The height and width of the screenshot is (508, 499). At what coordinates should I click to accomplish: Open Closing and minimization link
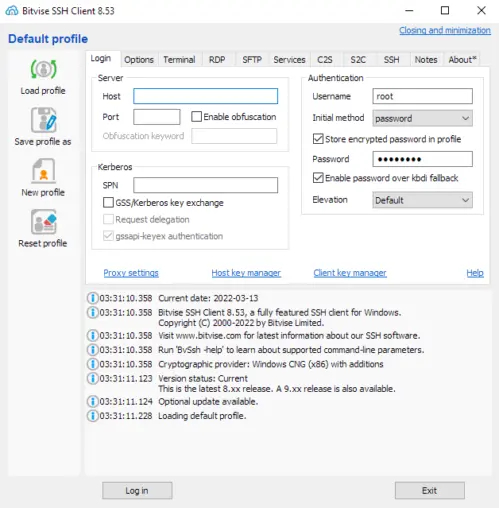445,30
